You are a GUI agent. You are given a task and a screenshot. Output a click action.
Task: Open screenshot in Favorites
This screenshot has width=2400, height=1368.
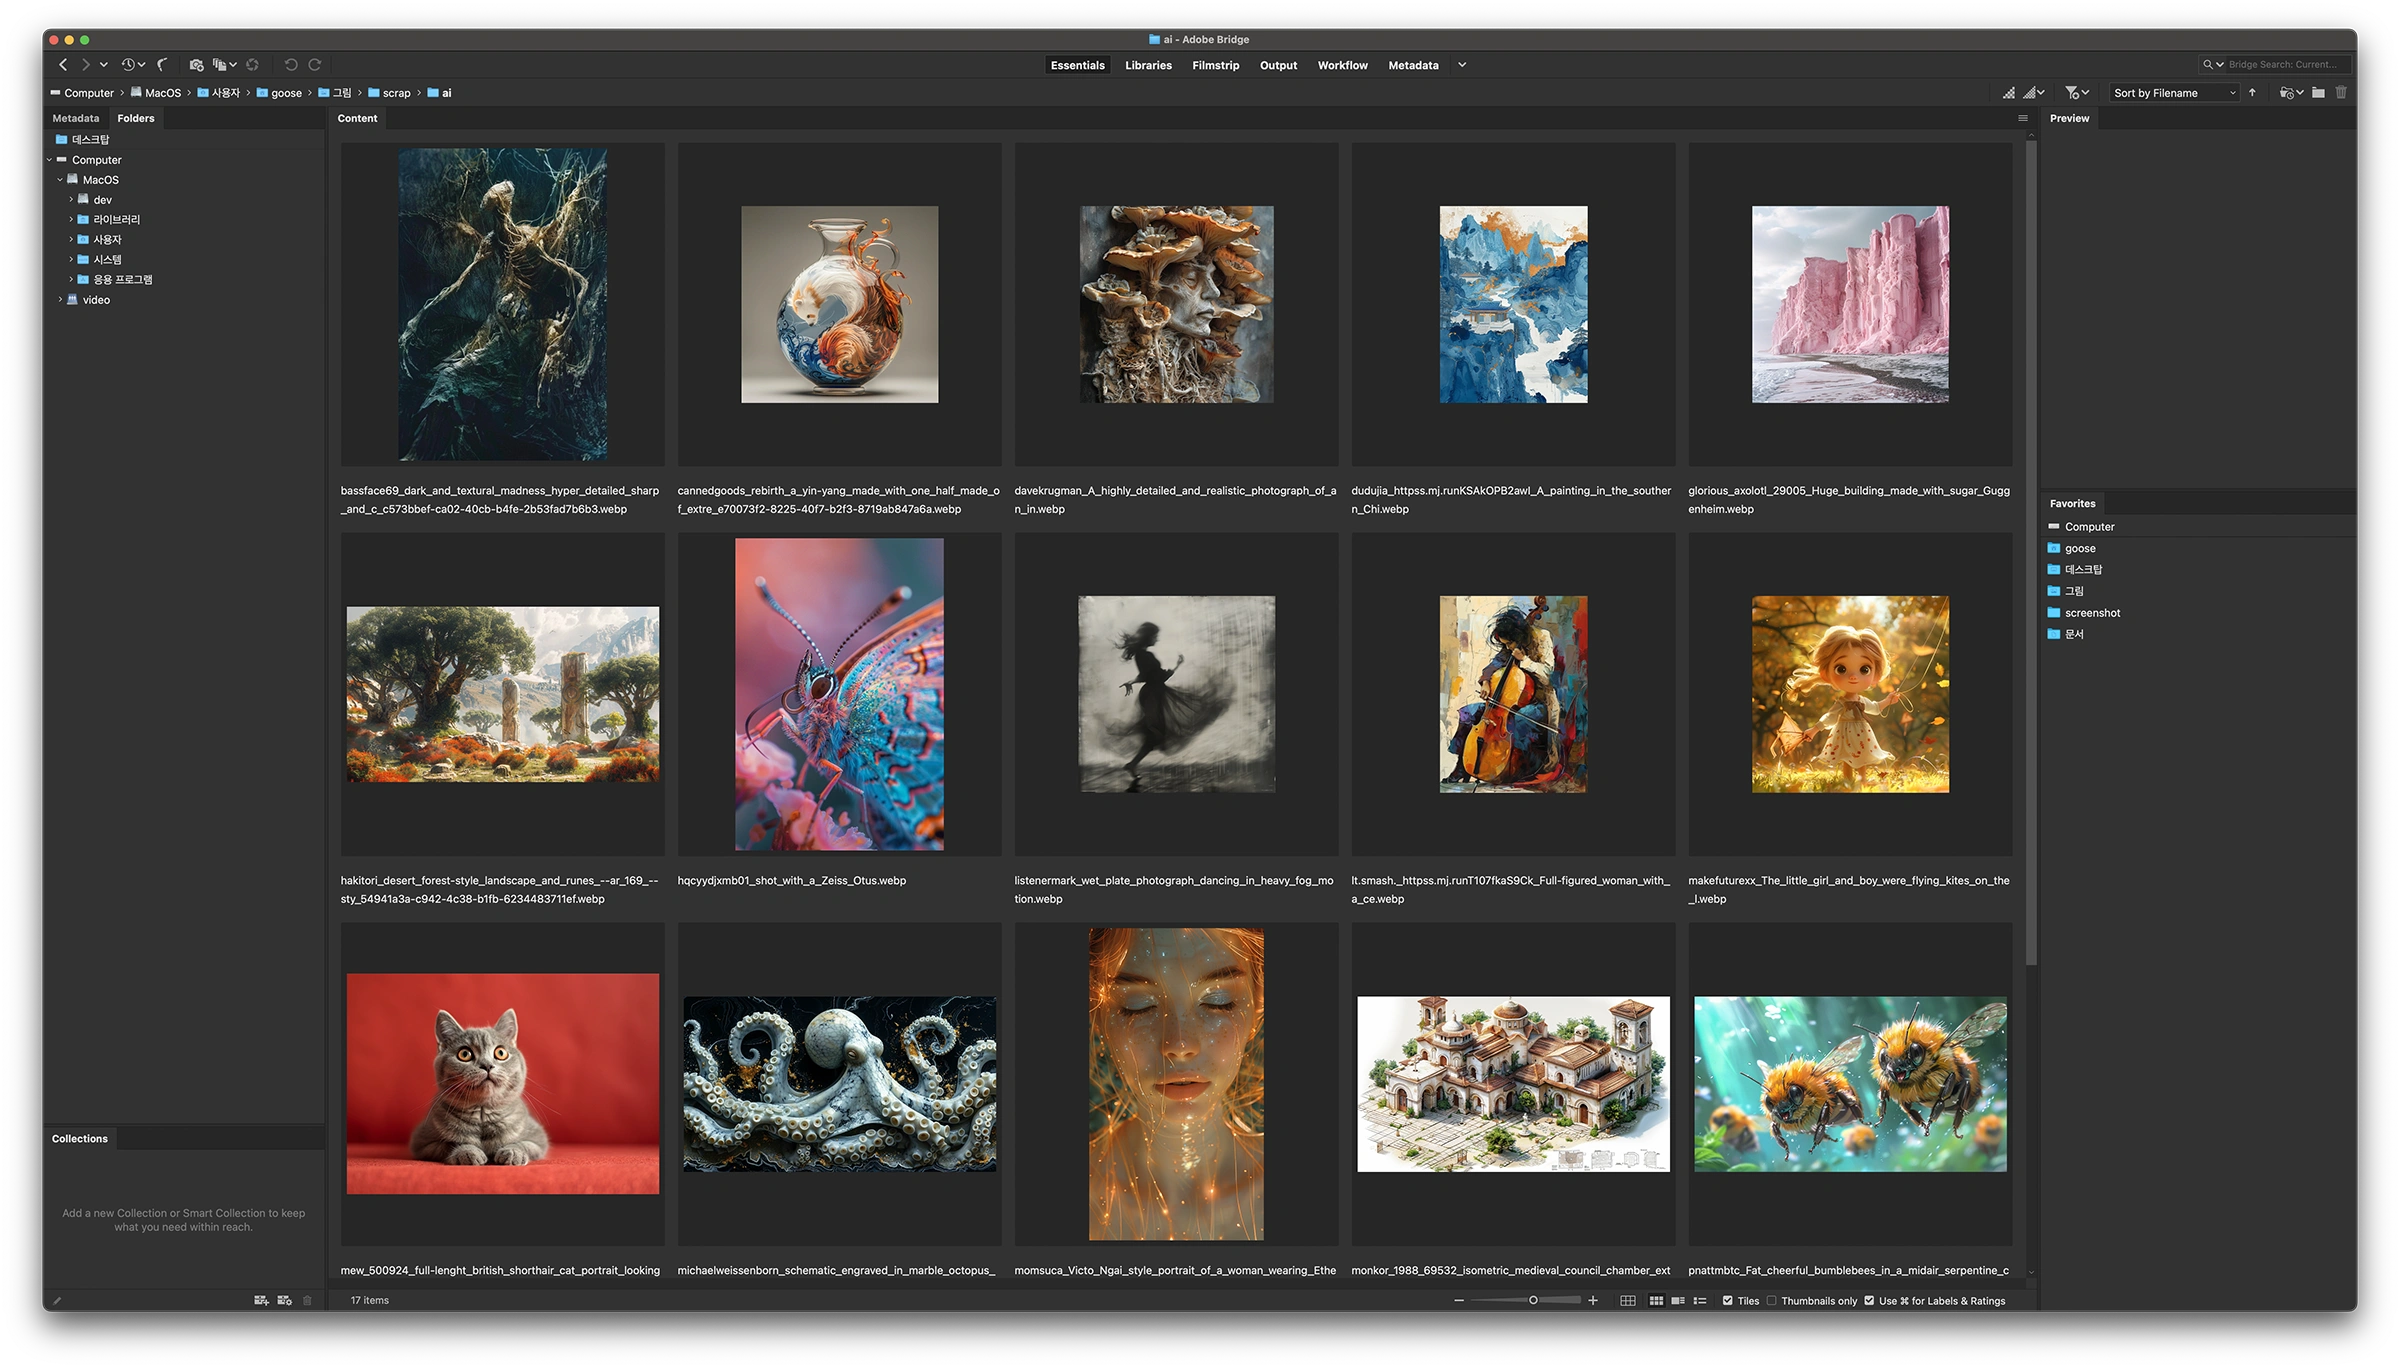point(2084,613)
